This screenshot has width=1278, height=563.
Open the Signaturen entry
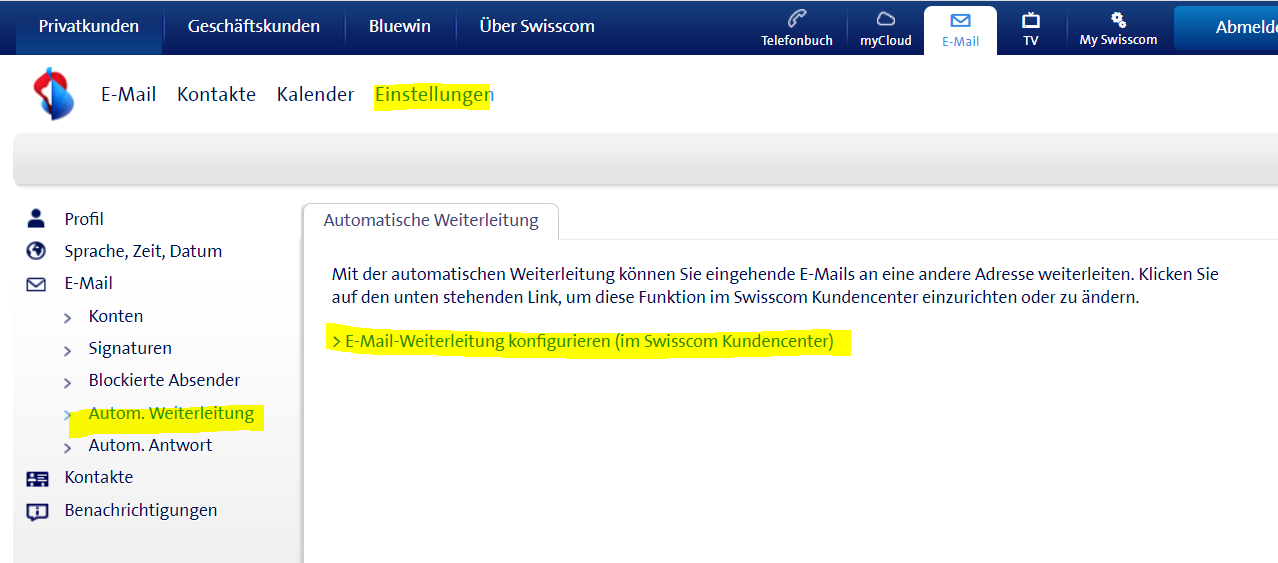pos(130,348)
